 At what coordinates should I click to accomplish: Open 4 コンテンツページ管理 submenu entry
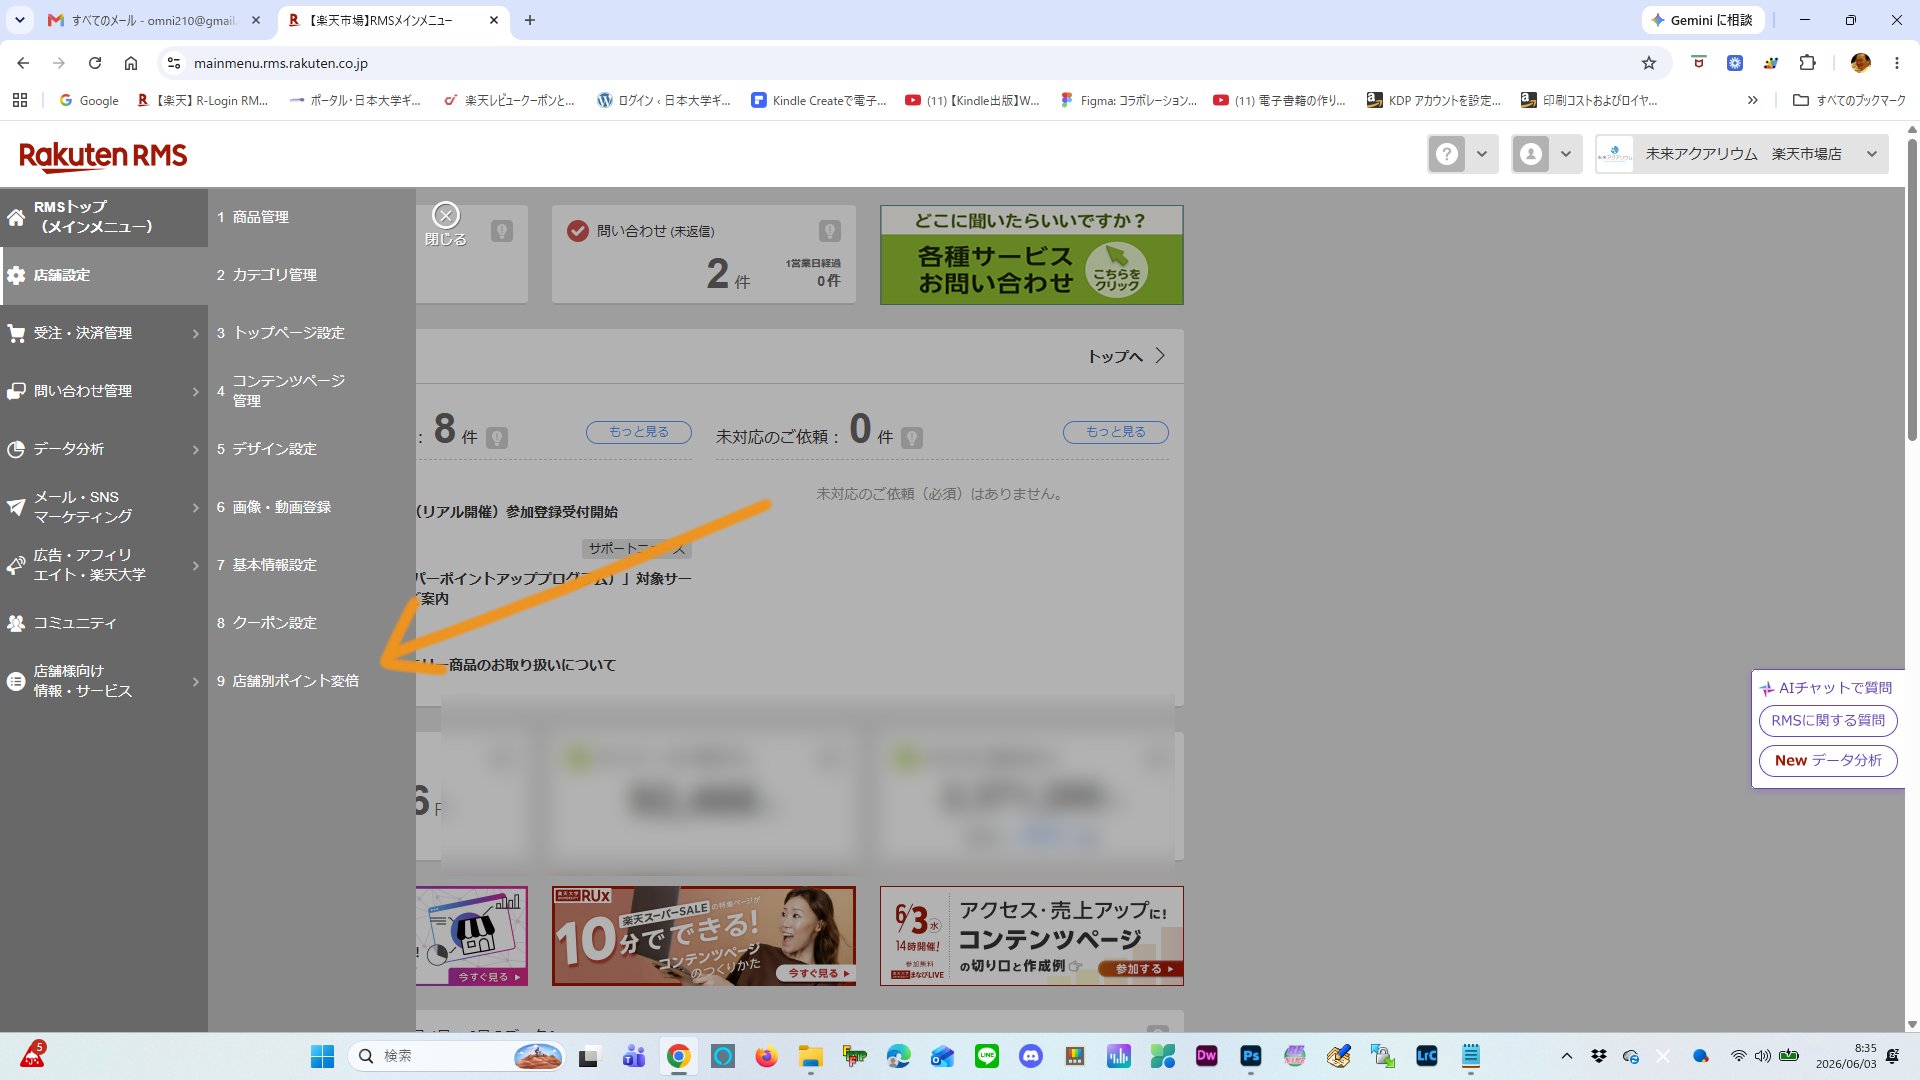pyautogui.click(x=312, y=391)
